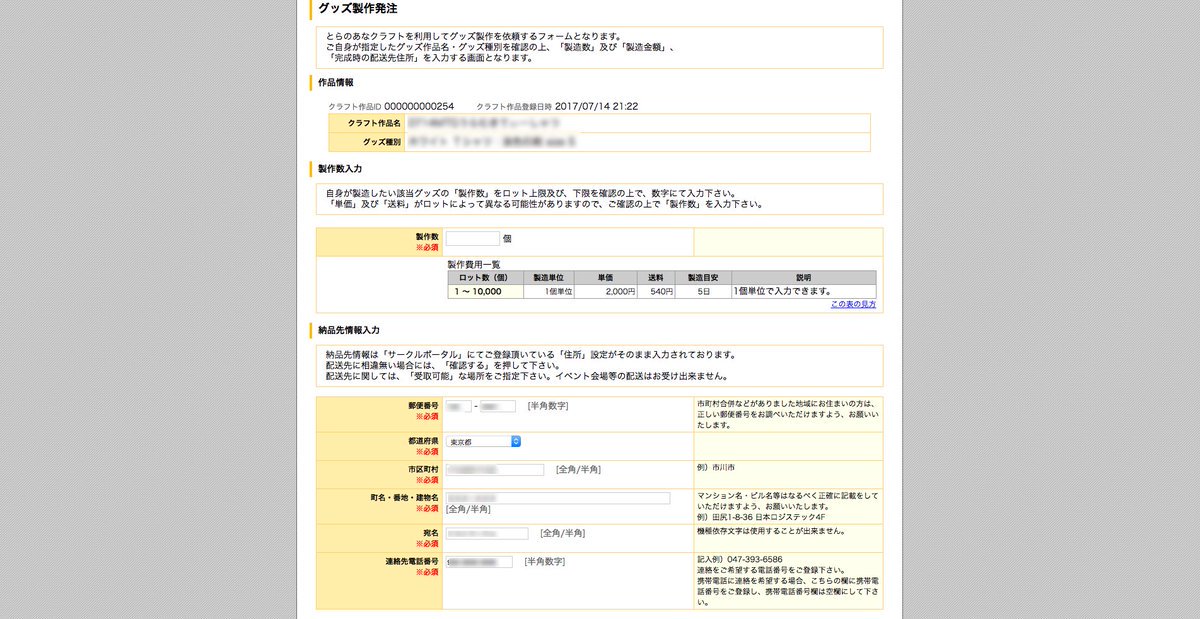Click the second 郵便番号 input box
Image resolution: width=1200 pixels, height=619 pixels.
[x=498, y=406]
